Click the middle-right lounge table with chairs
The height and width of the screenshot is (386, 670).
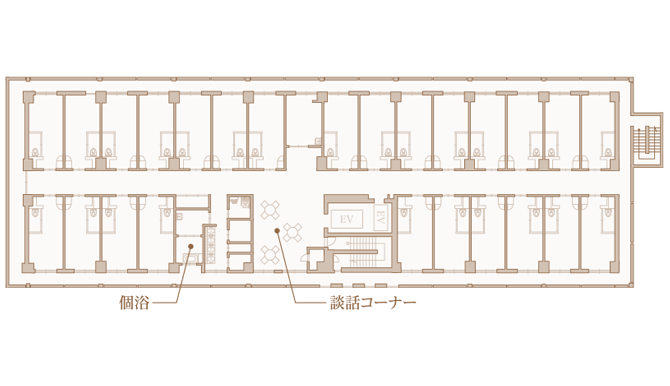tap(293, 232)
